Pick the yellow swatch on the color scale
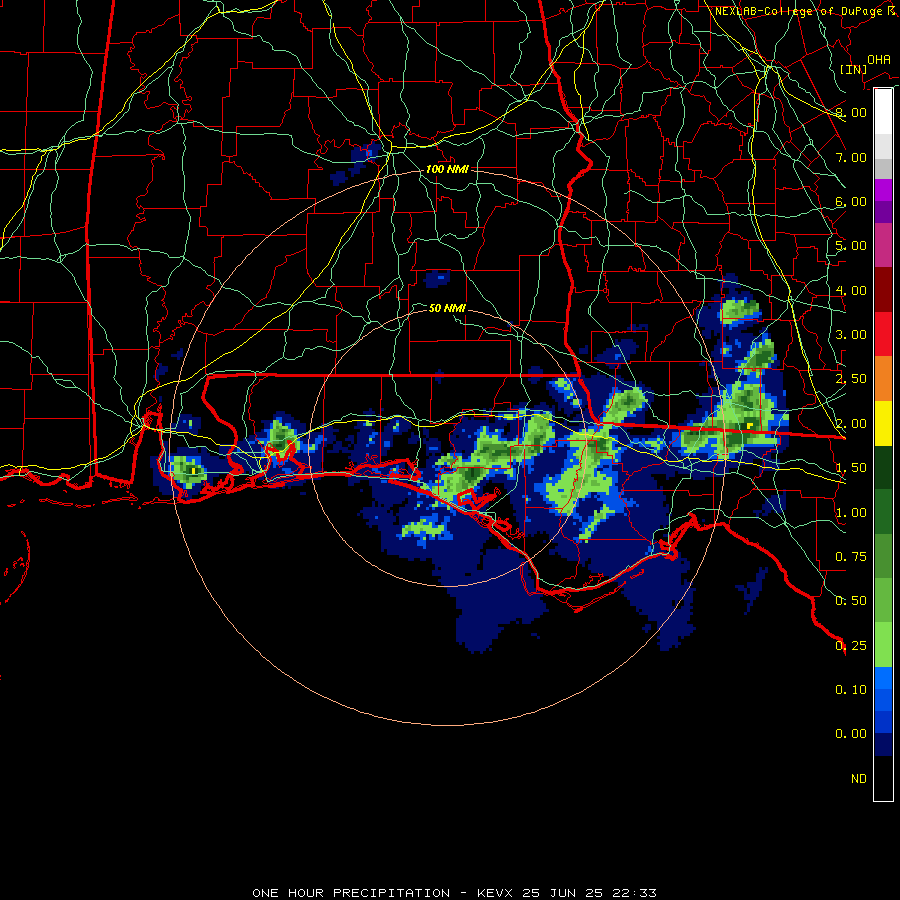Image resolution: width=900 pixels, height=900 pixels. tap(883, 423)
